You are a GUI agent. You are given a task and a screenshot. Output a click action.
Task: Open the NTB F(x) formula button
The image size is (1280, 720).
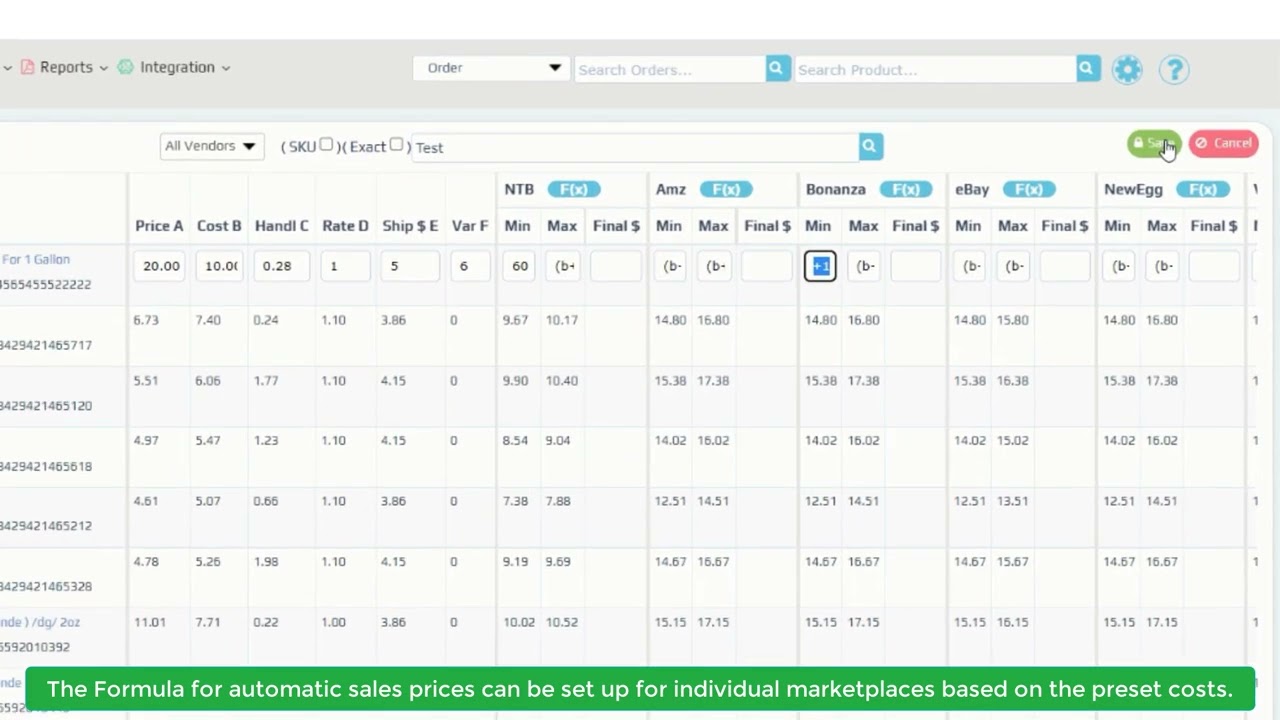(573, 189)
